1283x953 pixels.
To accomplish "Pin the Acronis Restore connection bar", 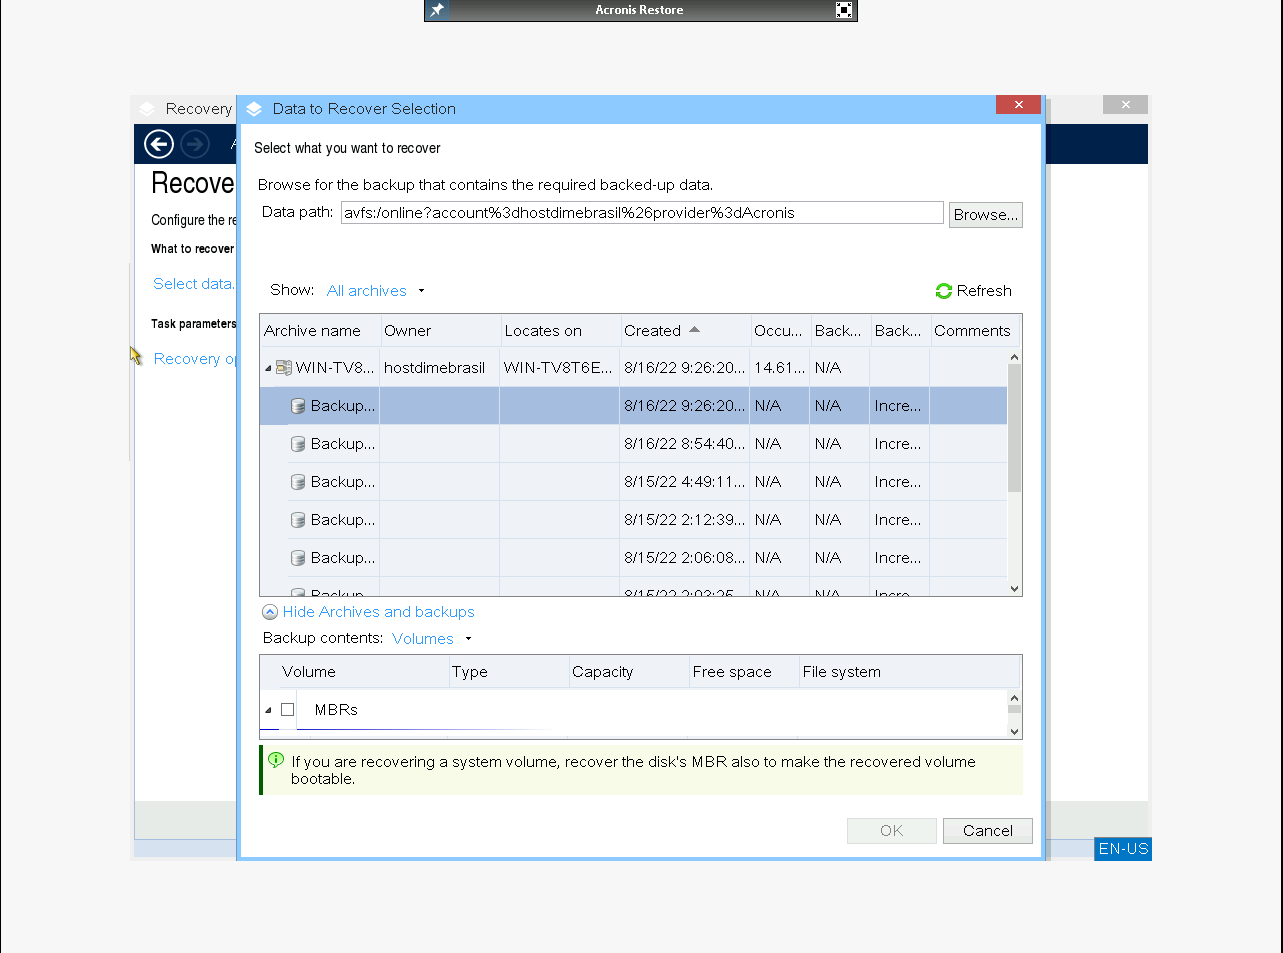I will point(437,10).
